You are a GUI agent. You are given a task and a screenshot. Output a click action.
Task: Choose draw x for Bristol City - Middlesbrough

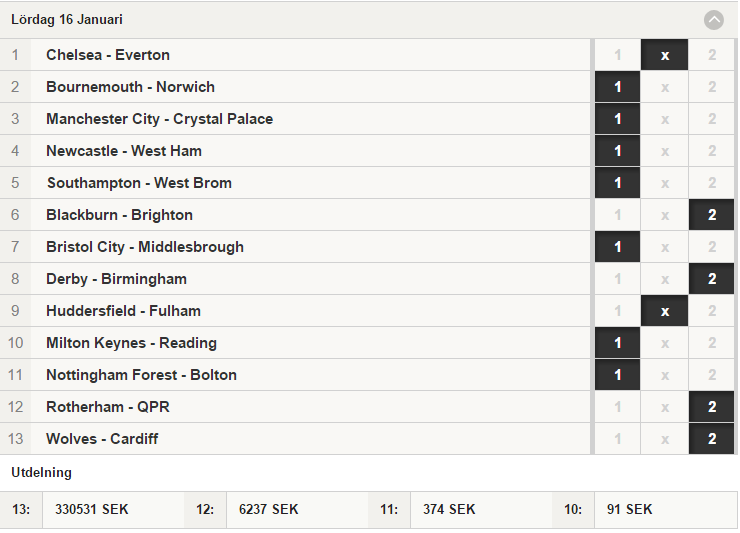coord(664,247)
